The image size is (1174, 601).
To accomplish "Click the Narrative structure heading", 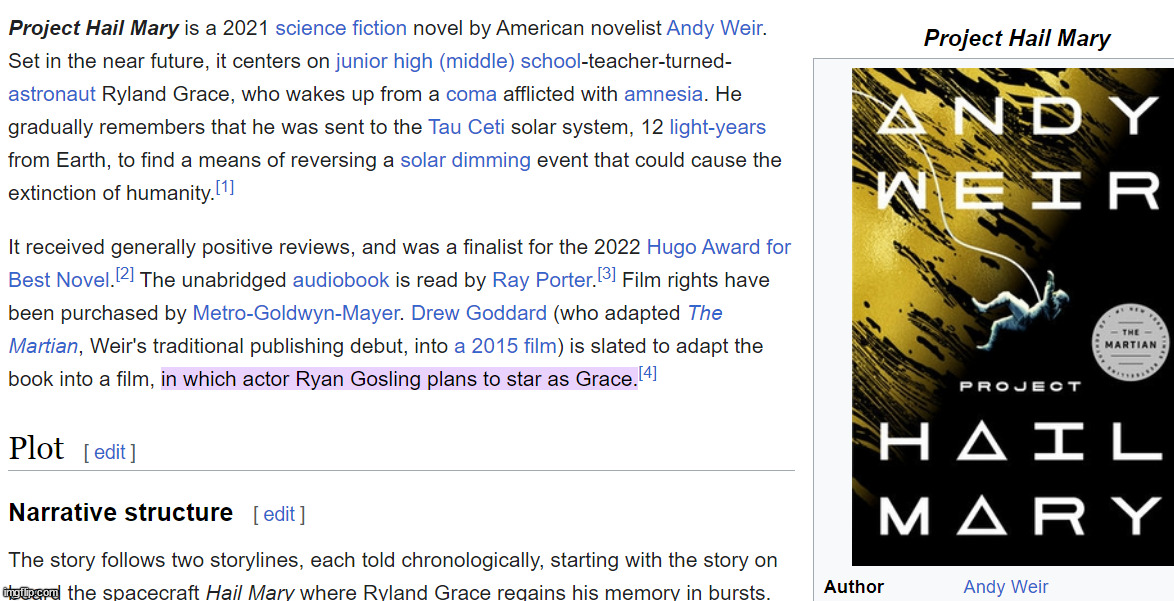I will click(121, 513).
